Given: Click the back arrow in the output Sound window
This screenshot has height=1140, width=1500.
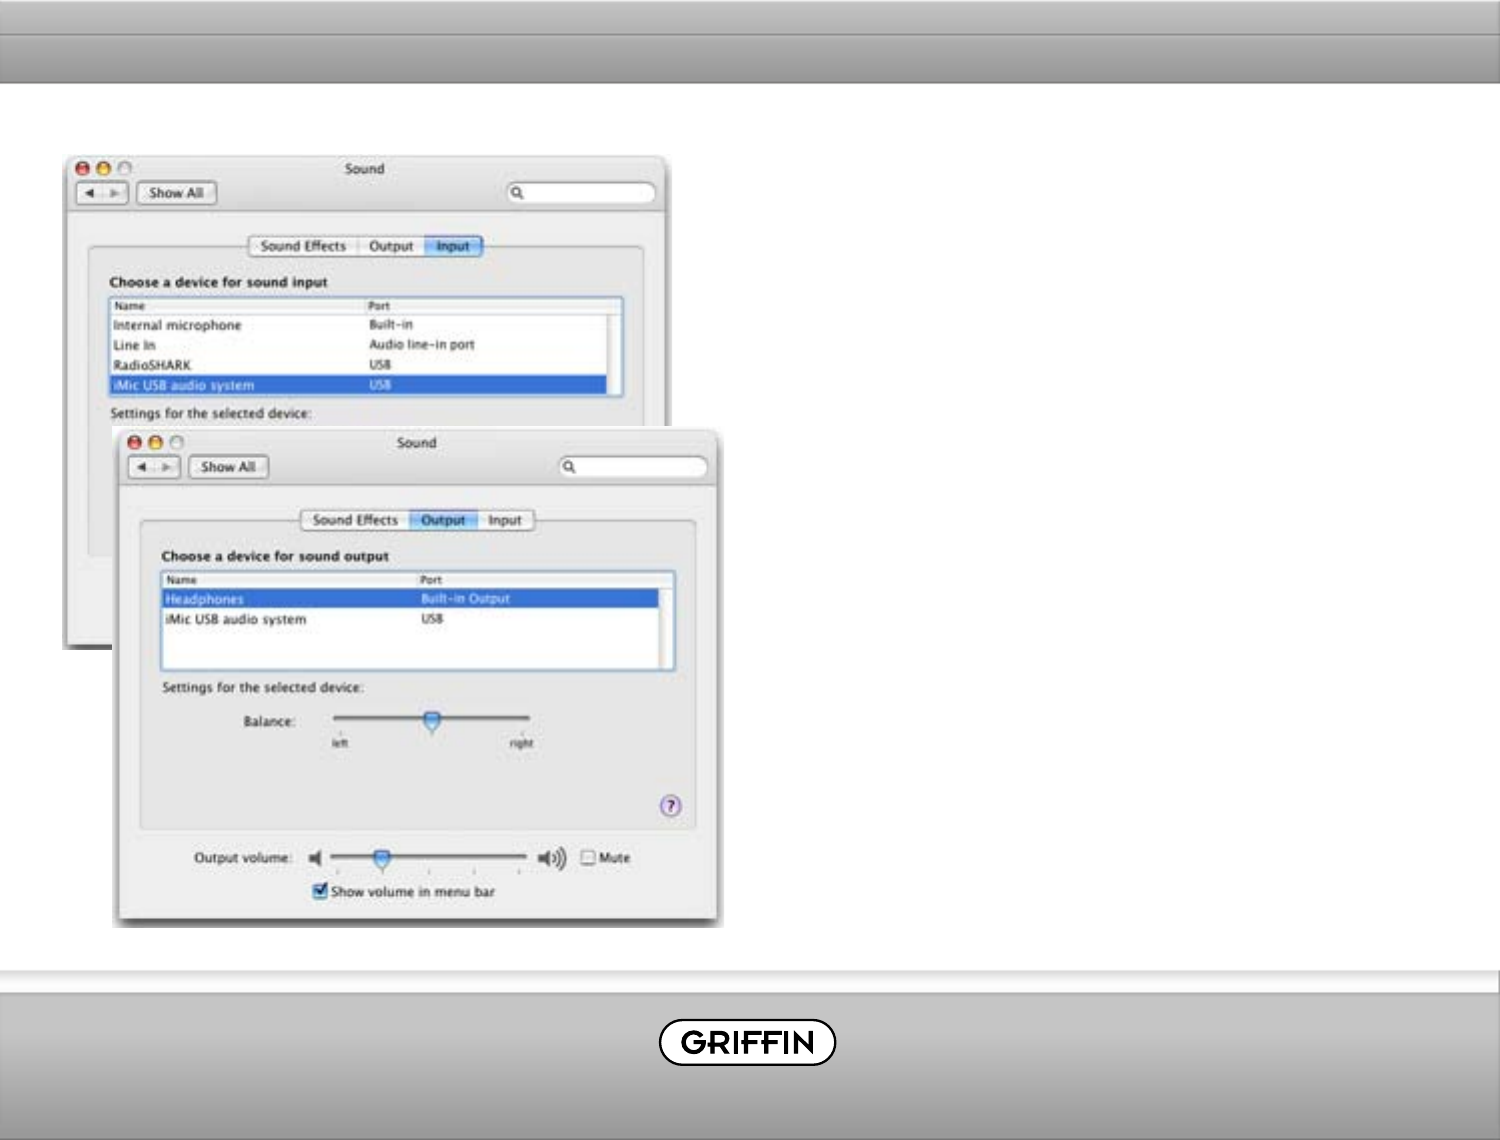Looking at the screenshot, I should pyautogui.click(x=142, y=467).
